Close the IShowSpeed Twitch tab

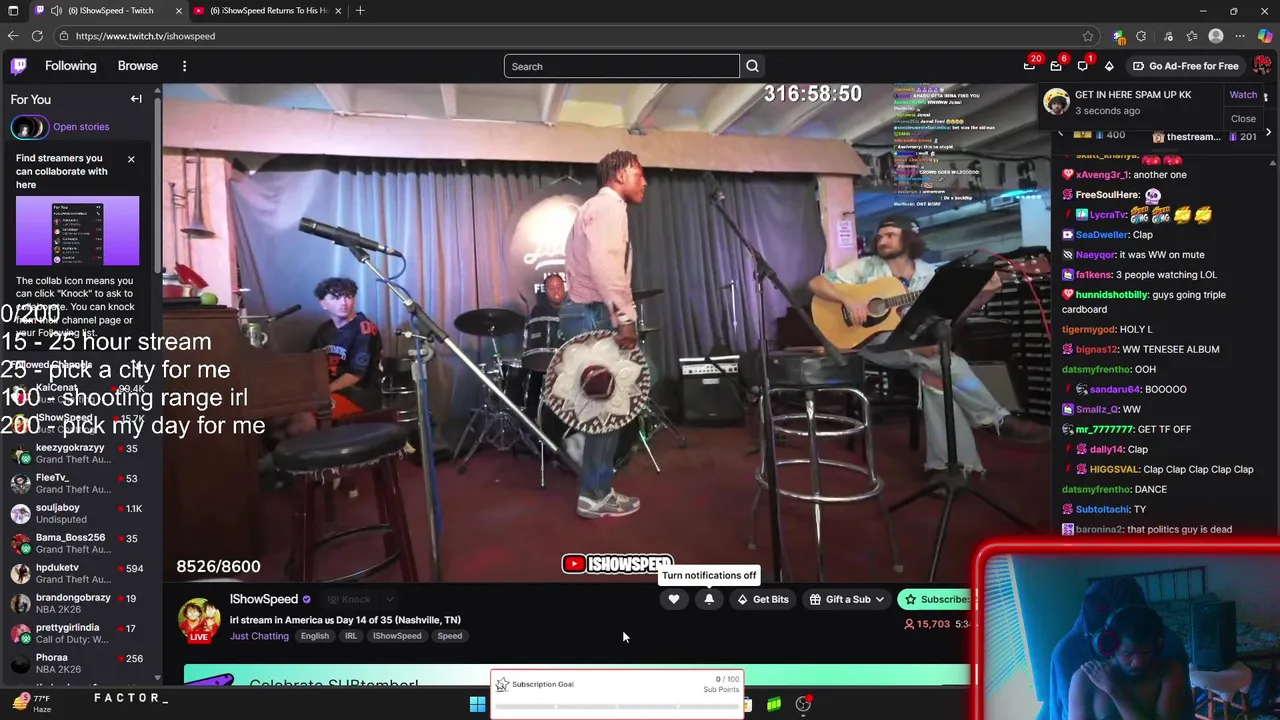coord(179,10)
